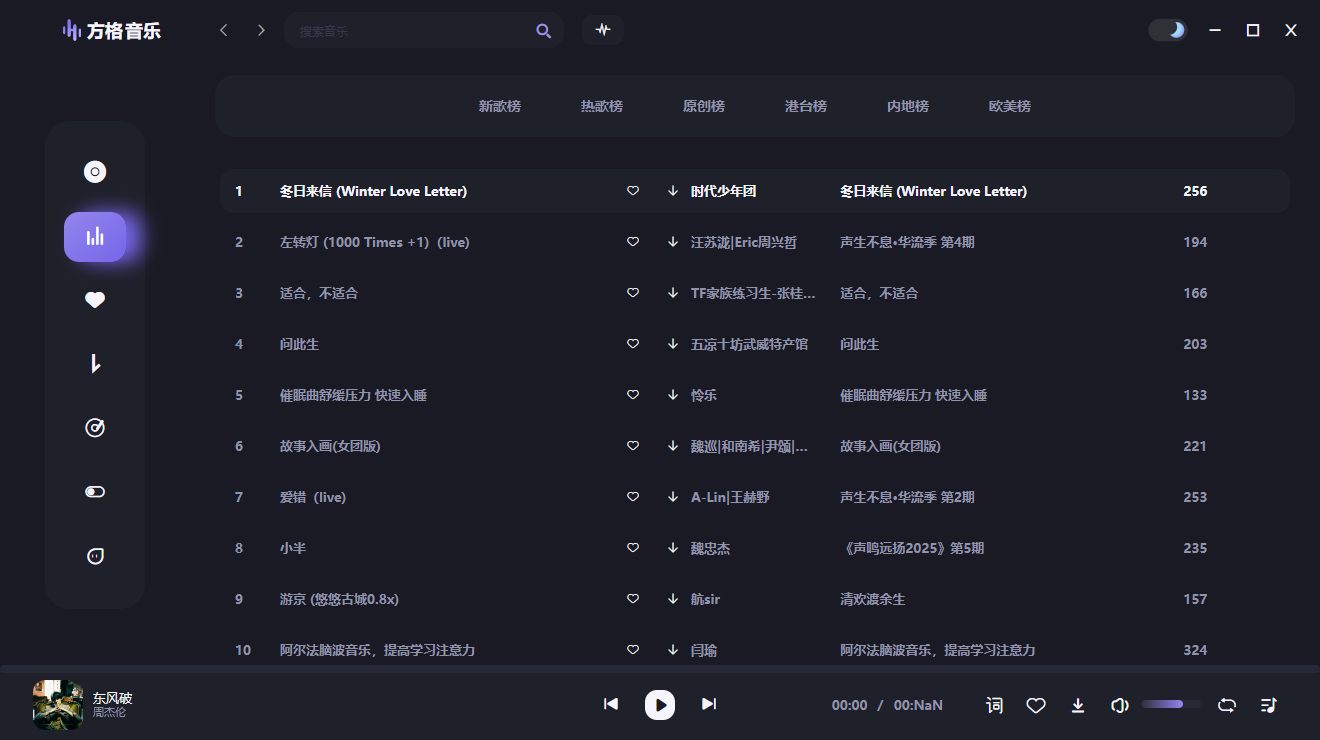Screen dimensions: 1320x740
Task: Open the play queue icon in player bar
Action: coord(1270,705)
